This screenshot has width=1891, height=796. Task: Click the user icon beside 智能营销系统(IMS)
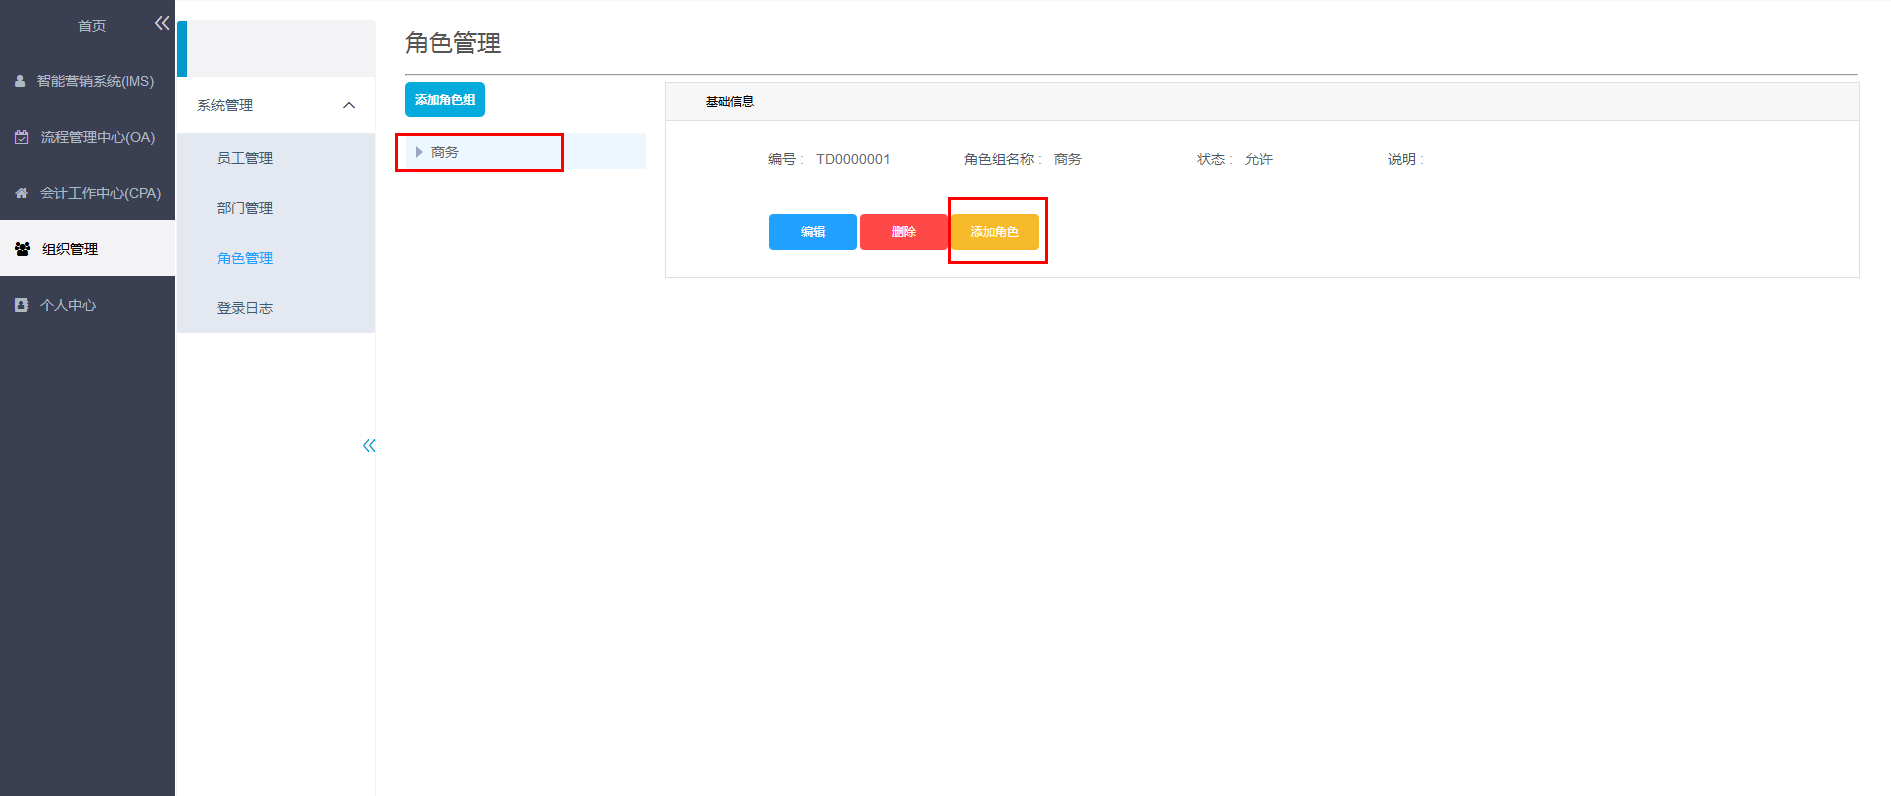(x=20, y=81)
